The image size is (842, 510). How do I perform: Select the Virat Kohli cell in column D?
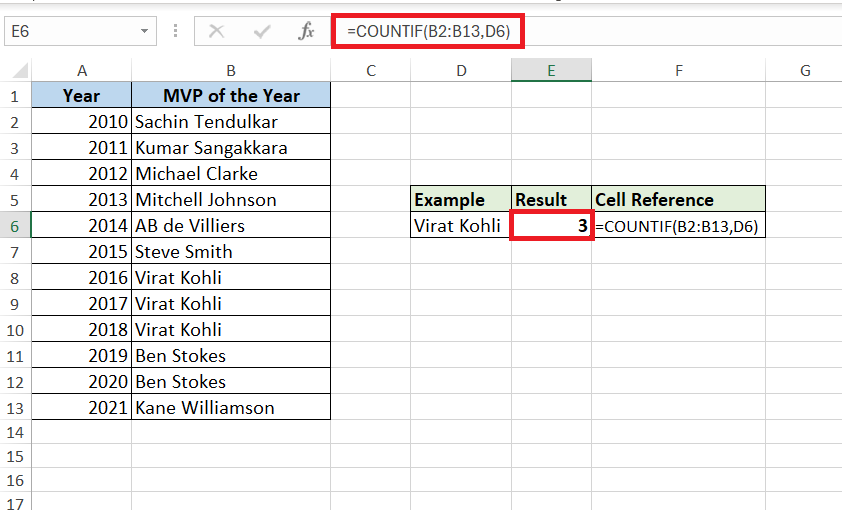(461, 225)
